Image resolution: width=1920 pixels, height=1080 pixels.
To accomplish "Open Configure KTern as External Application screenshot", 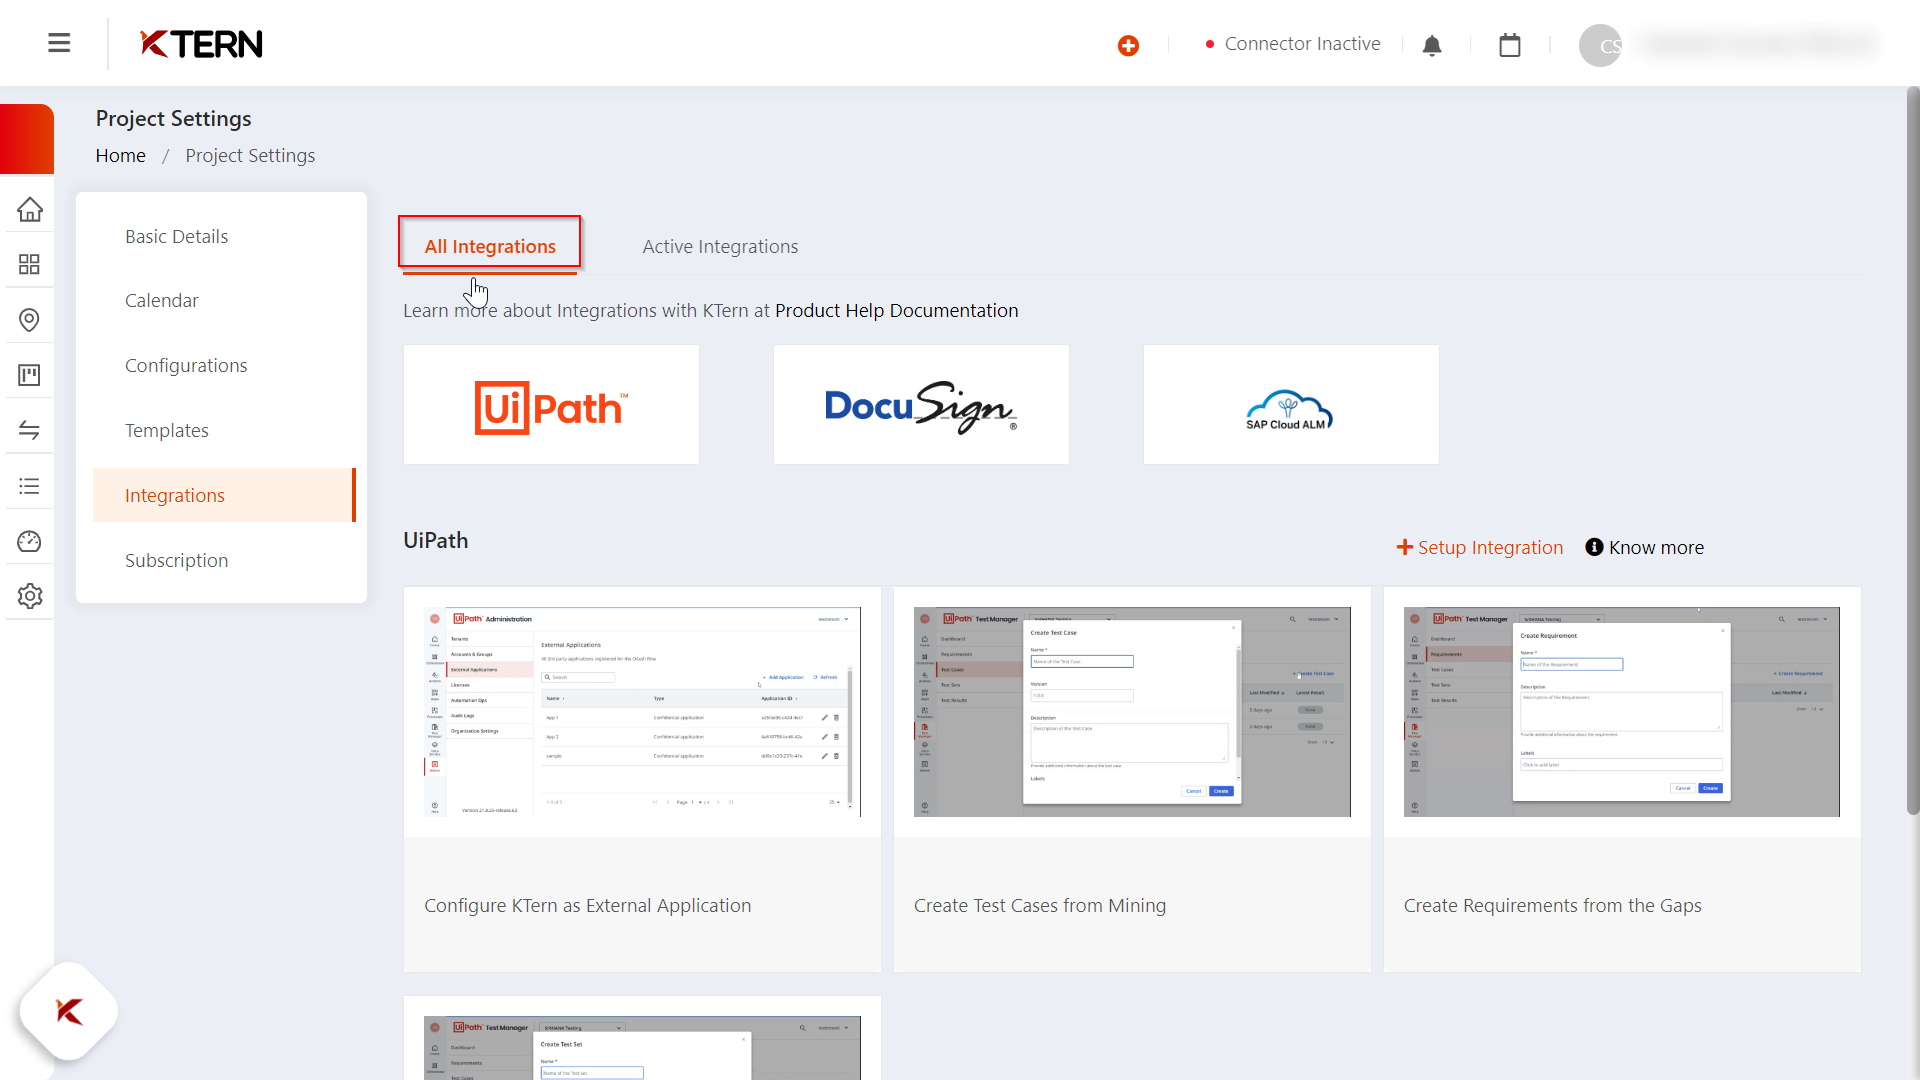I will pos(642,712).
